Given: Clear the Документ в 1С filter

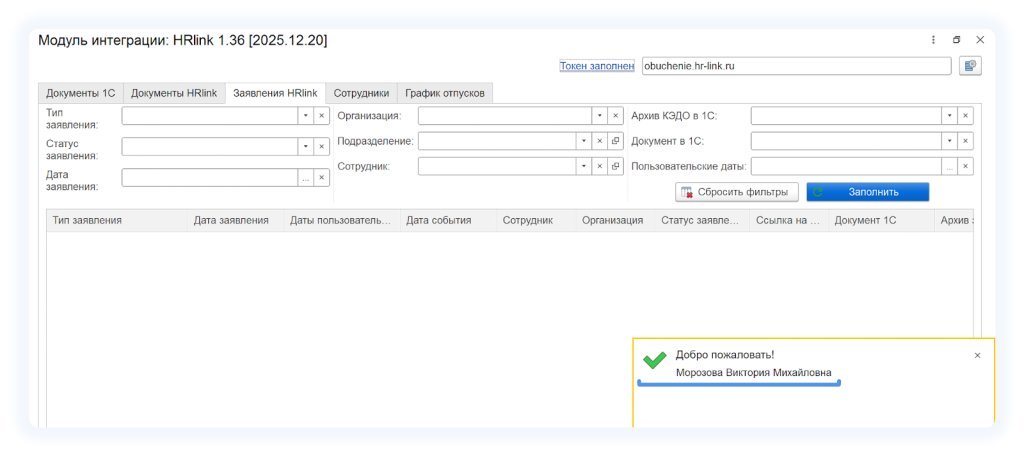Looking at the screenshot, I should (x=965, y=141).
